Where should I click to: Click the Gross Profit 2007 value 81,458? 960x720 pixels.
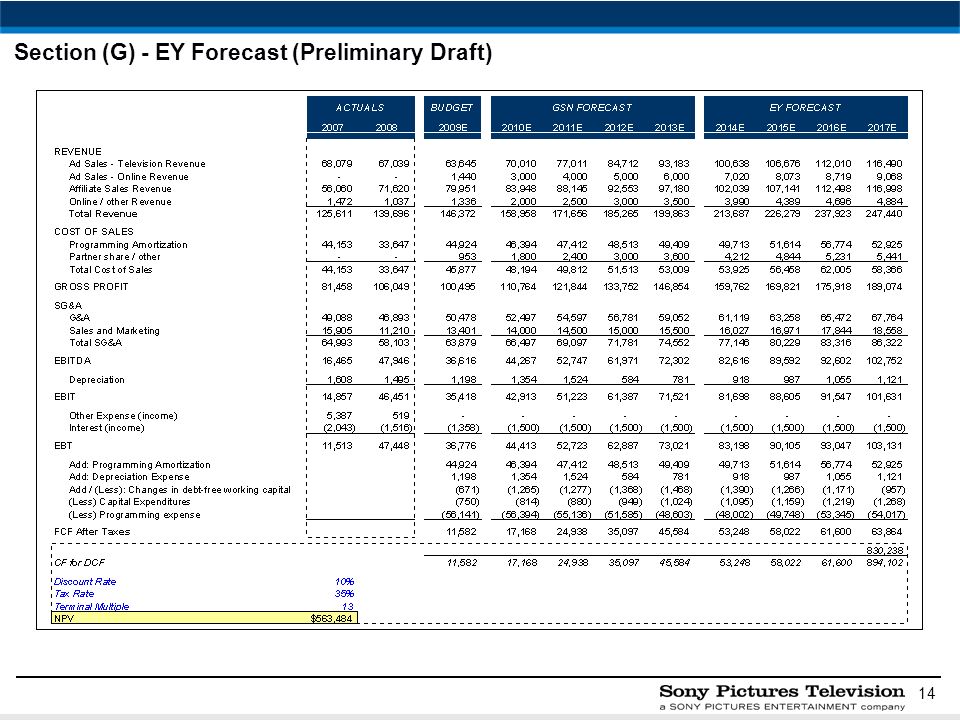tap(337, 287)
